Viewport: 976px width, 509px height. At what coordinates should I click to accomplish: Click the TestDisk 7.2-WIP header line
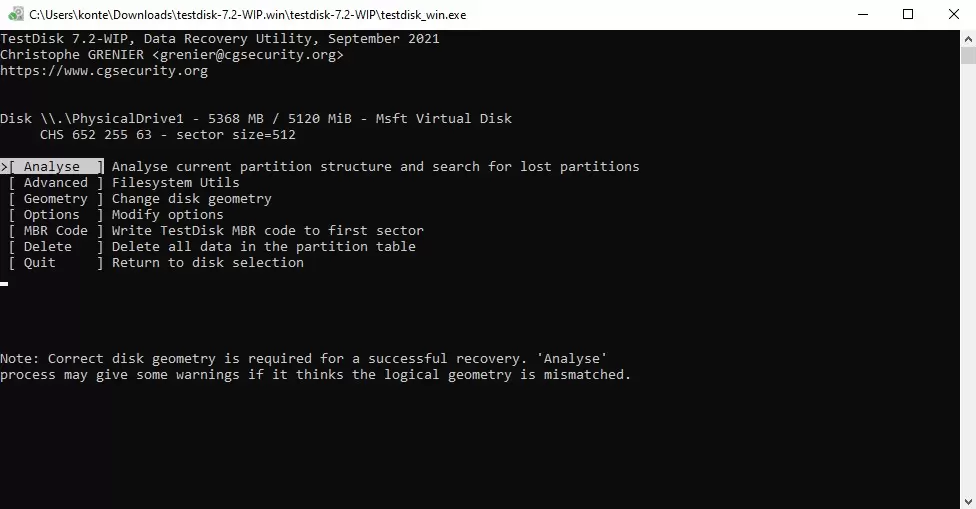coord(220,39)
